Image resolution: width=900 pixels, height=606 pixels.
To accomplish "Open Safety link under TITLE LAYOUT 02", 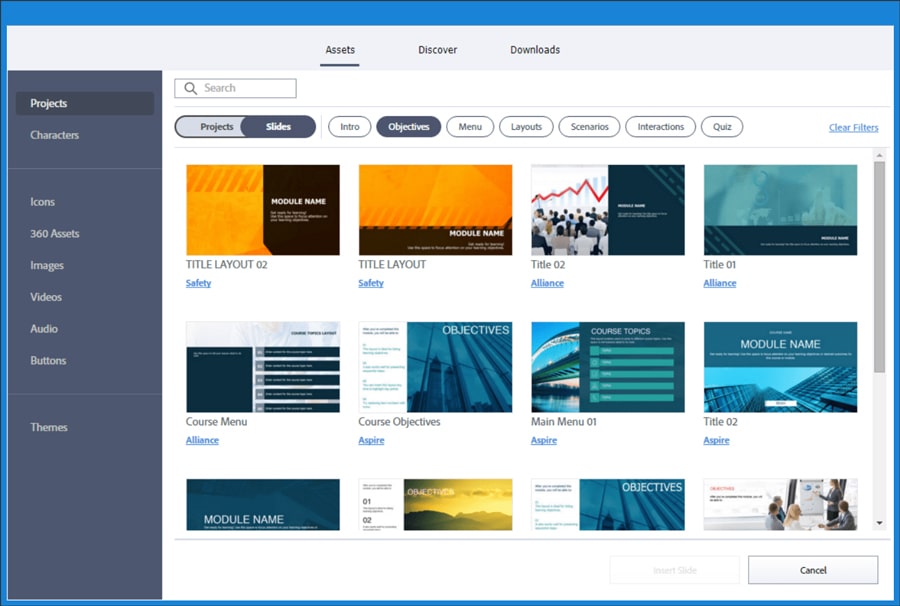I will (199, 283).
